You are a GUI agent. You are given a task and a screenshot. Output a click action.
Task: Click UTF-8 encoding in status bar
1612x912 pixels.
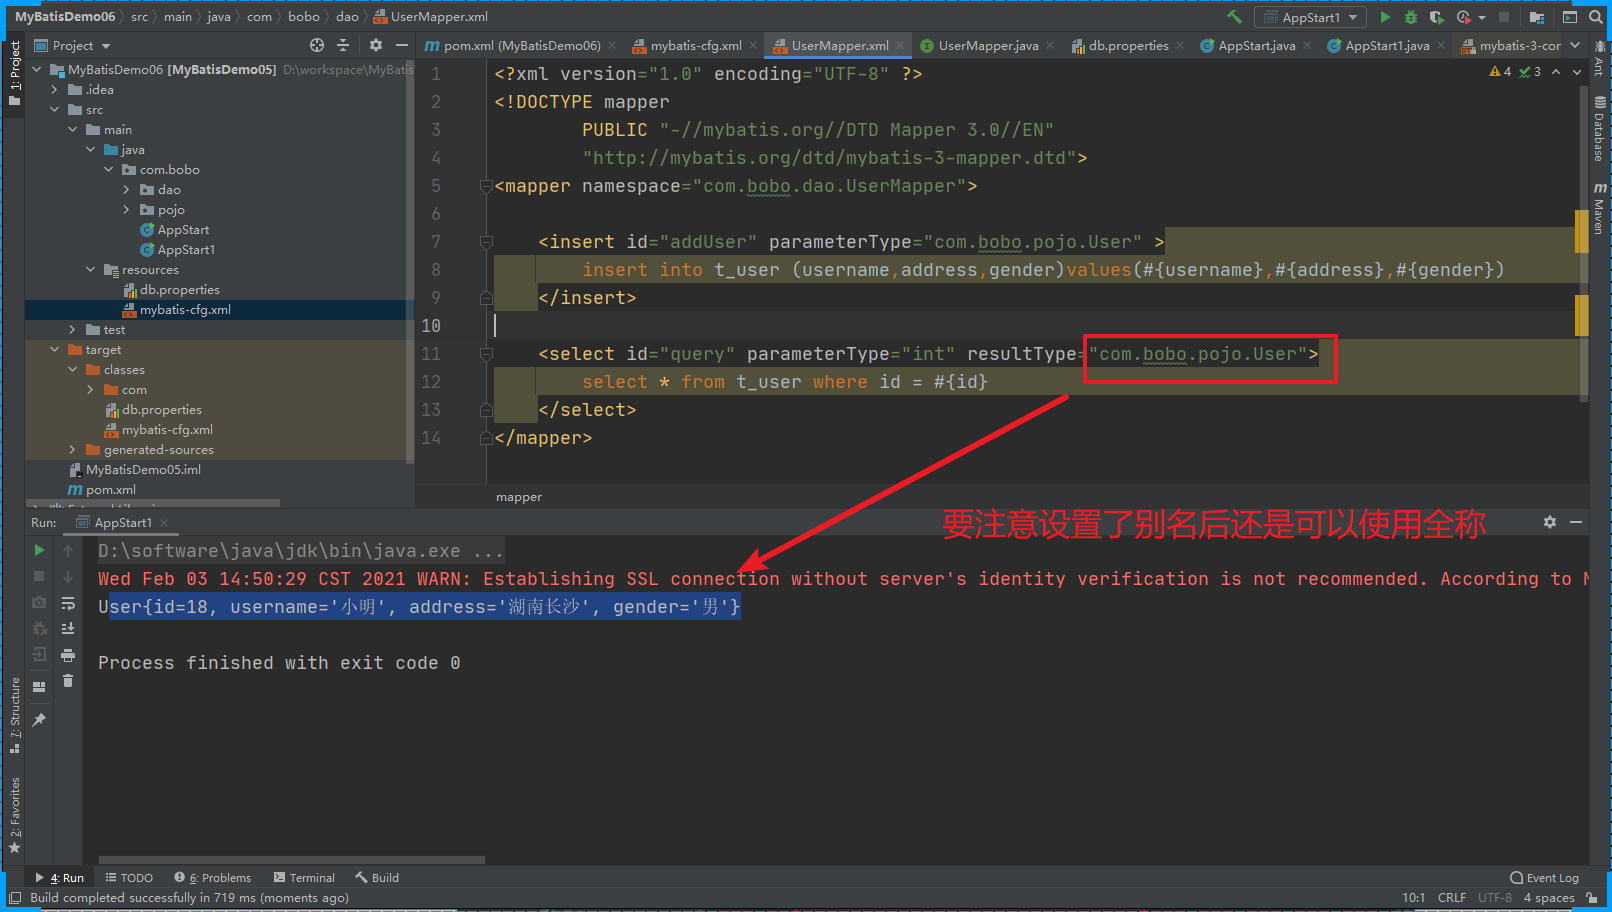click(x=1495, y=898)
